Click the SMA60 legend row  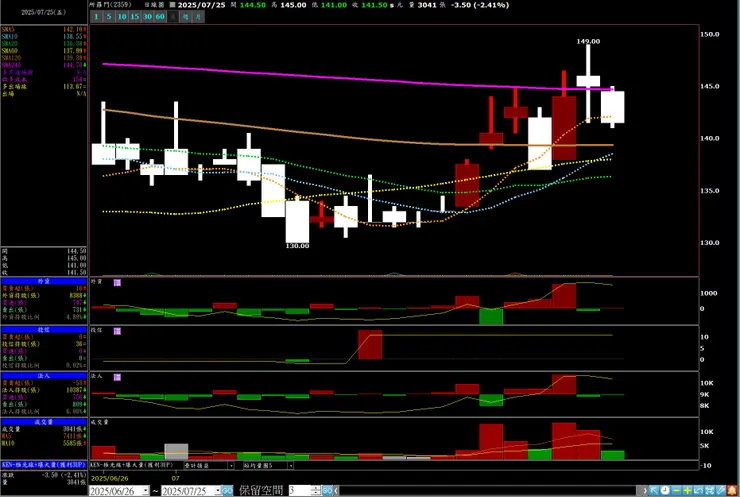pos(44,51)
